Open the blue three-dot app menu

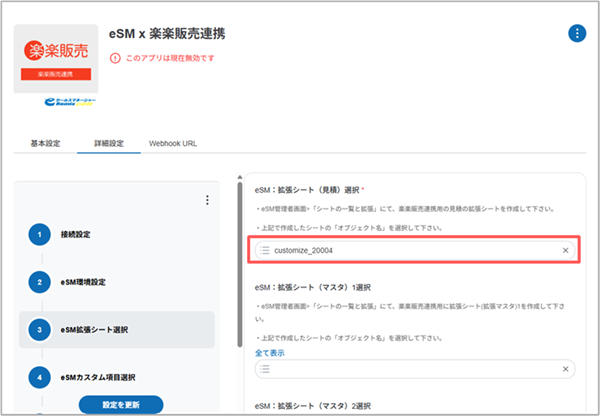tap(577, 33)
